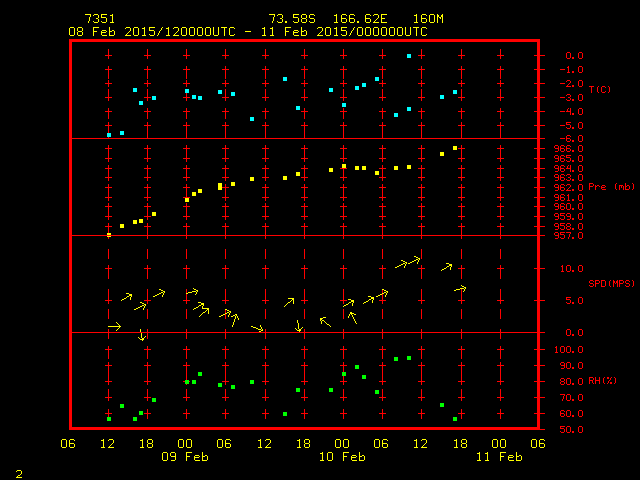Click the 968.0 pressure axis tick value
Viewport: 640px width, 480px height.
(x=562, y=149)
